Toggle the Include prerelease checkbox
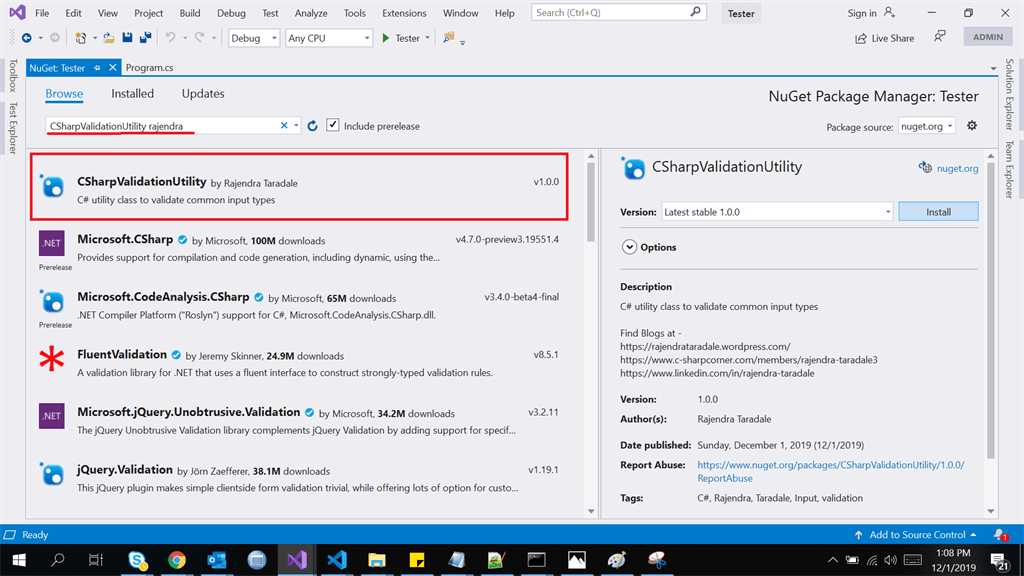Screen dimensions: 1024x576 pyautogui.click(x=332, y=125)
